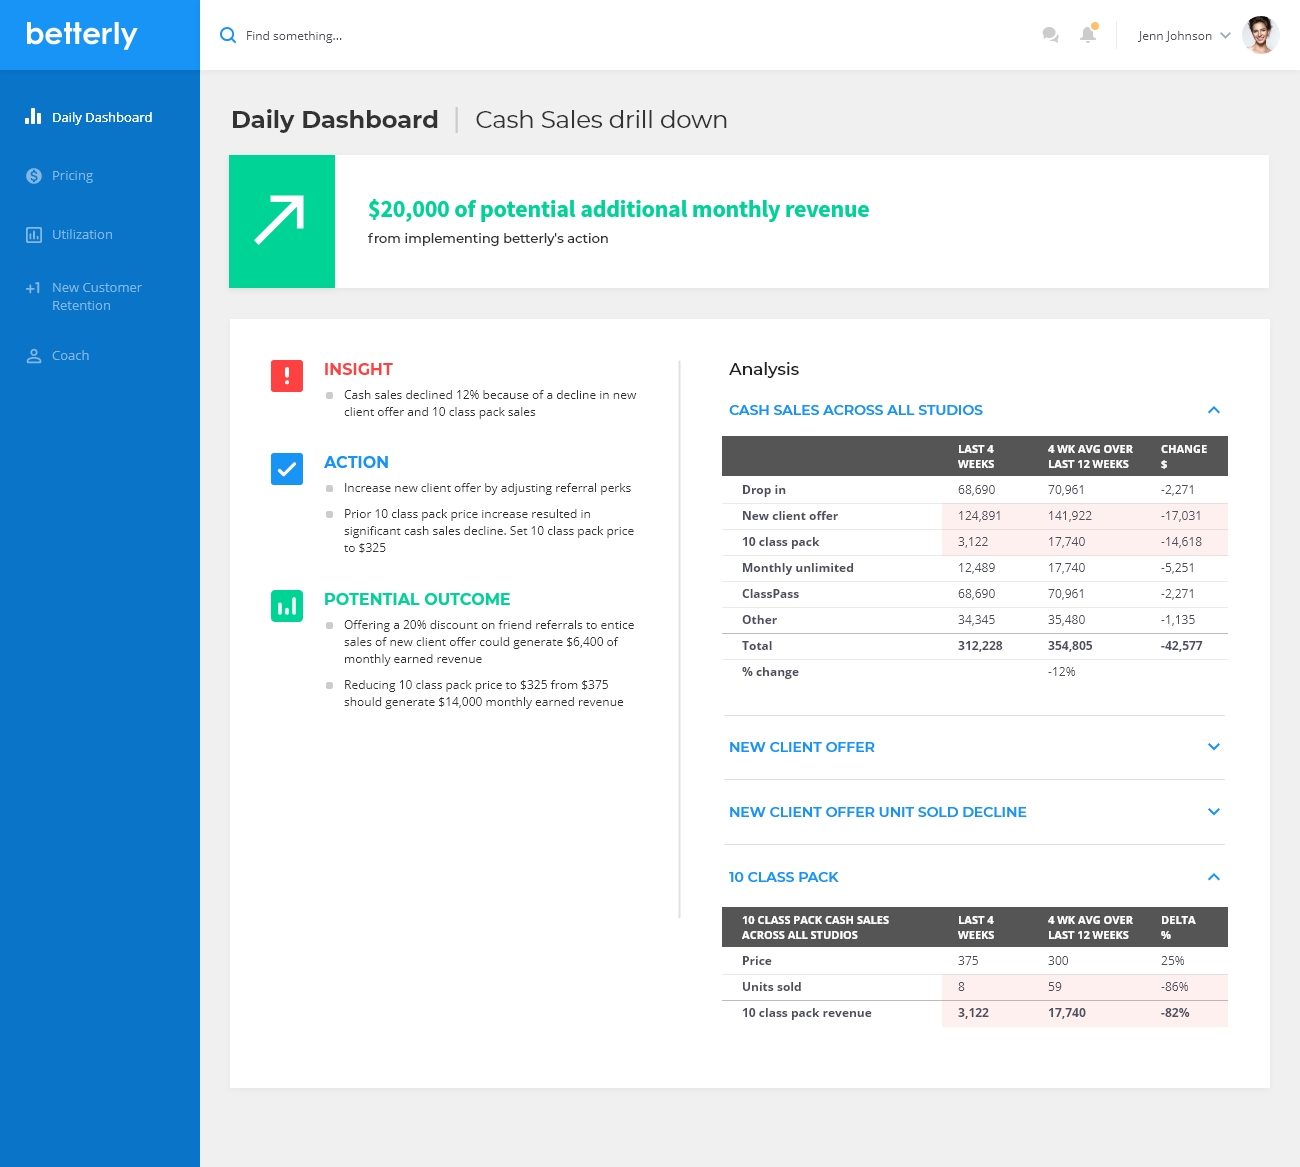Viewport: 1300px width, 1167px height.
Task: Click the chat messages icon
Action: [x=1050, y=35]
